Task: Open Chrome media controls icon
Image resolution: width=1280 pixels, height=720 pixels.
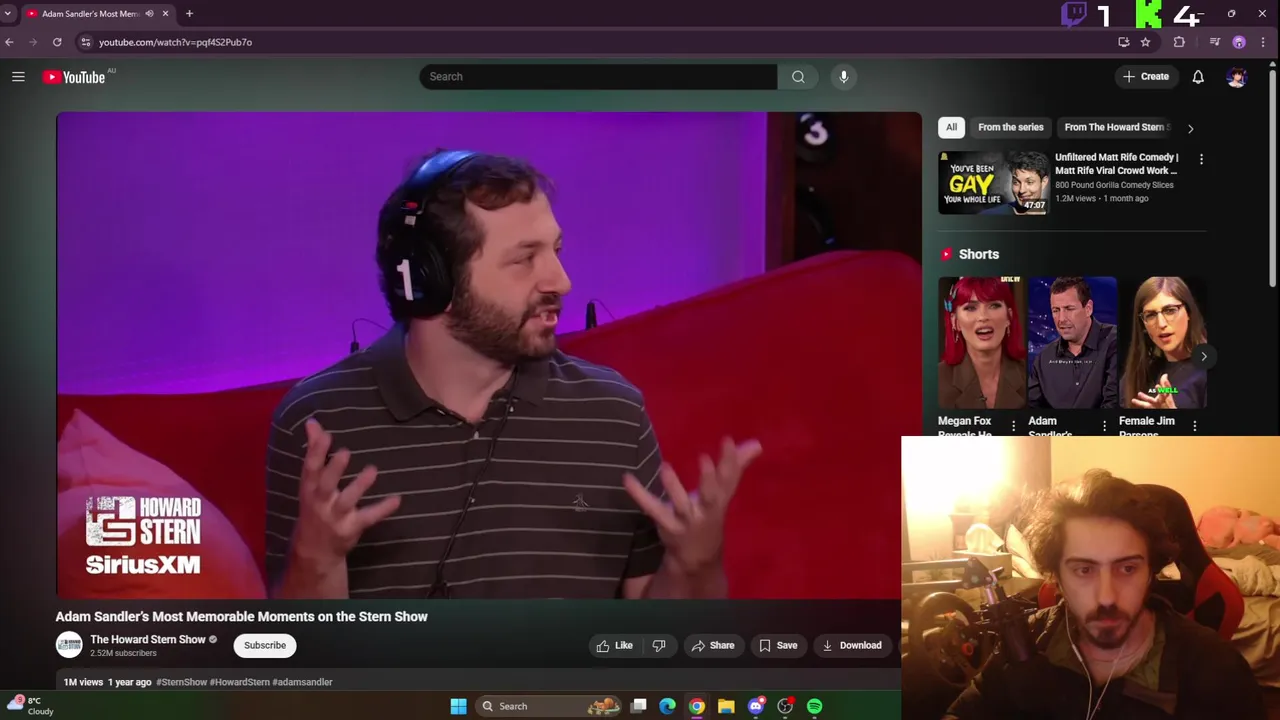Action: (1215, 42)
